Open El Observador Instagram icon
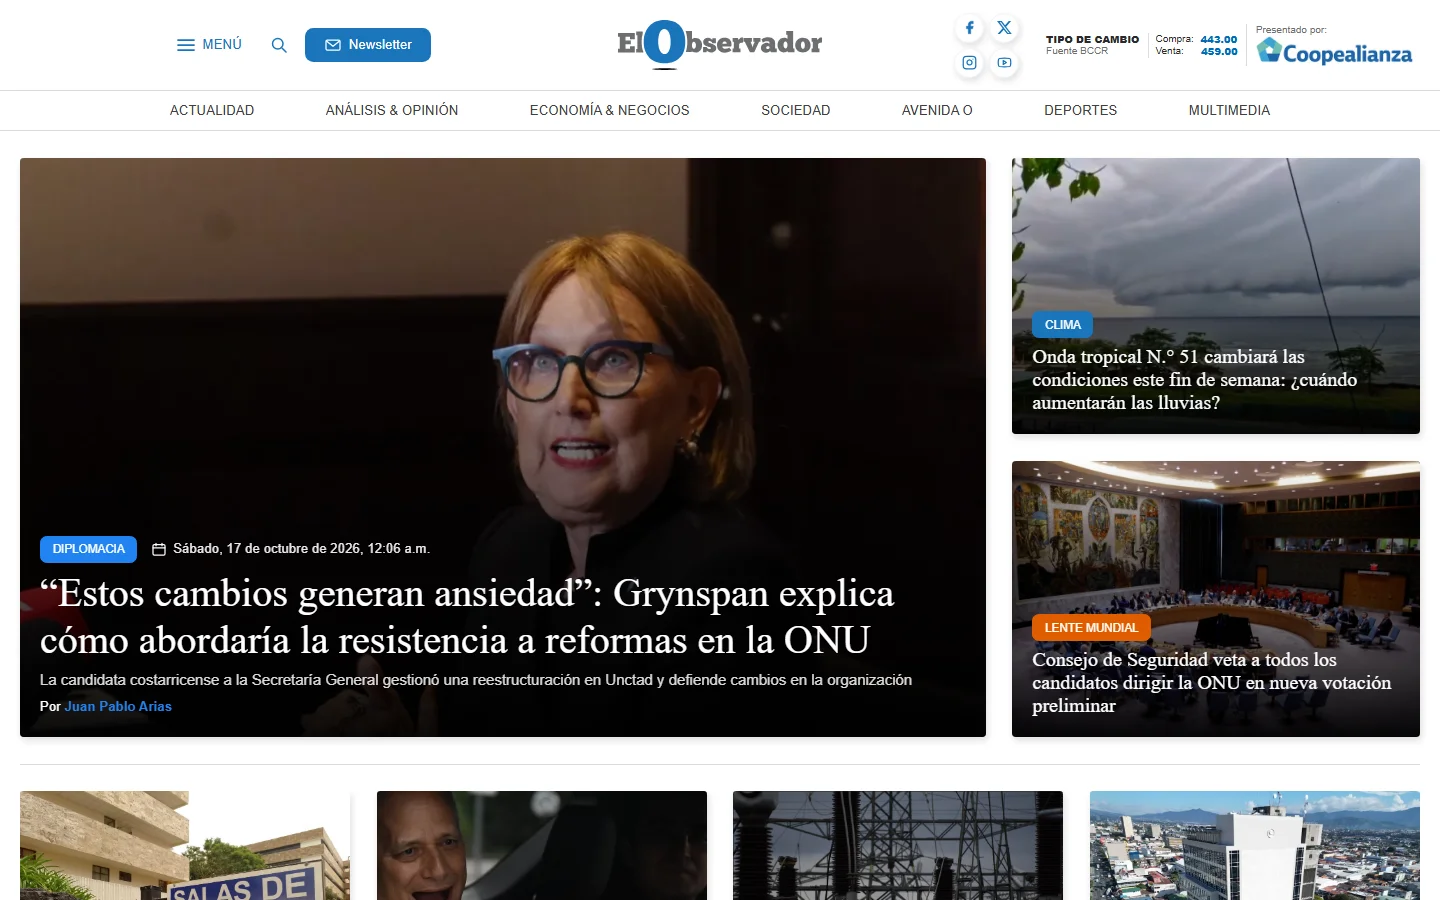Image resolution: width=1440 pixels, height=900 pixels. tap(969, 62)
